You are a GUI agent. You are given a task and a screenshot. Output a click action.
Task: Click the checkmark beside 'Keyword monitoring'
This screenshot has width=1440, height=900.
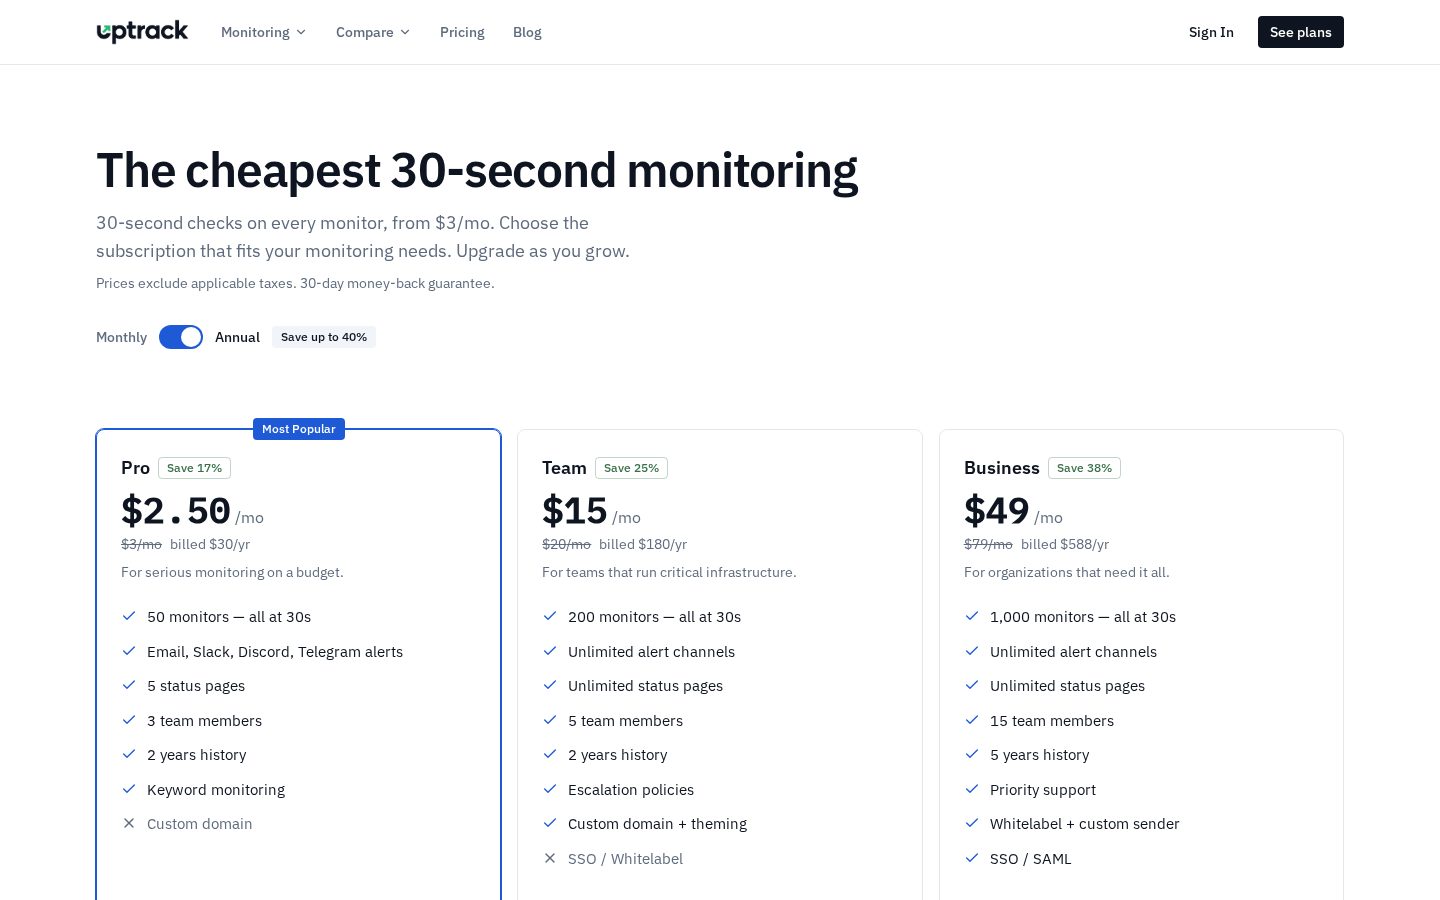coord(129,789)
